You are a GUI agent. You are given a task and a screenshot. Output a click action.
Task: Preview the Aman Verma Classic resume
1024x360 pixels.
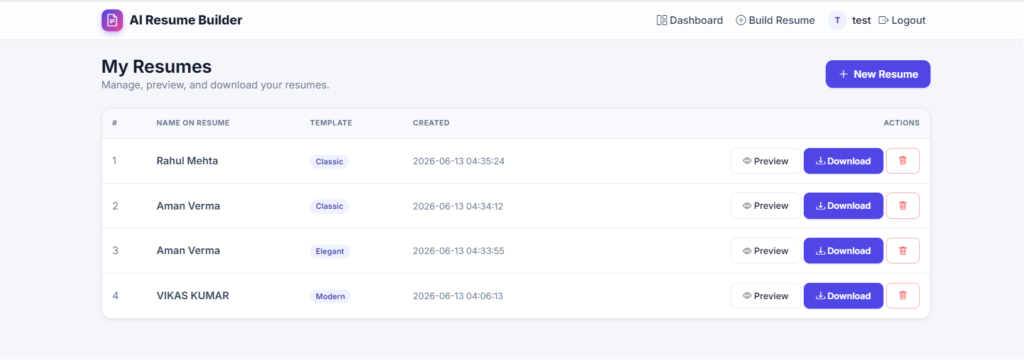pos(765,206)
